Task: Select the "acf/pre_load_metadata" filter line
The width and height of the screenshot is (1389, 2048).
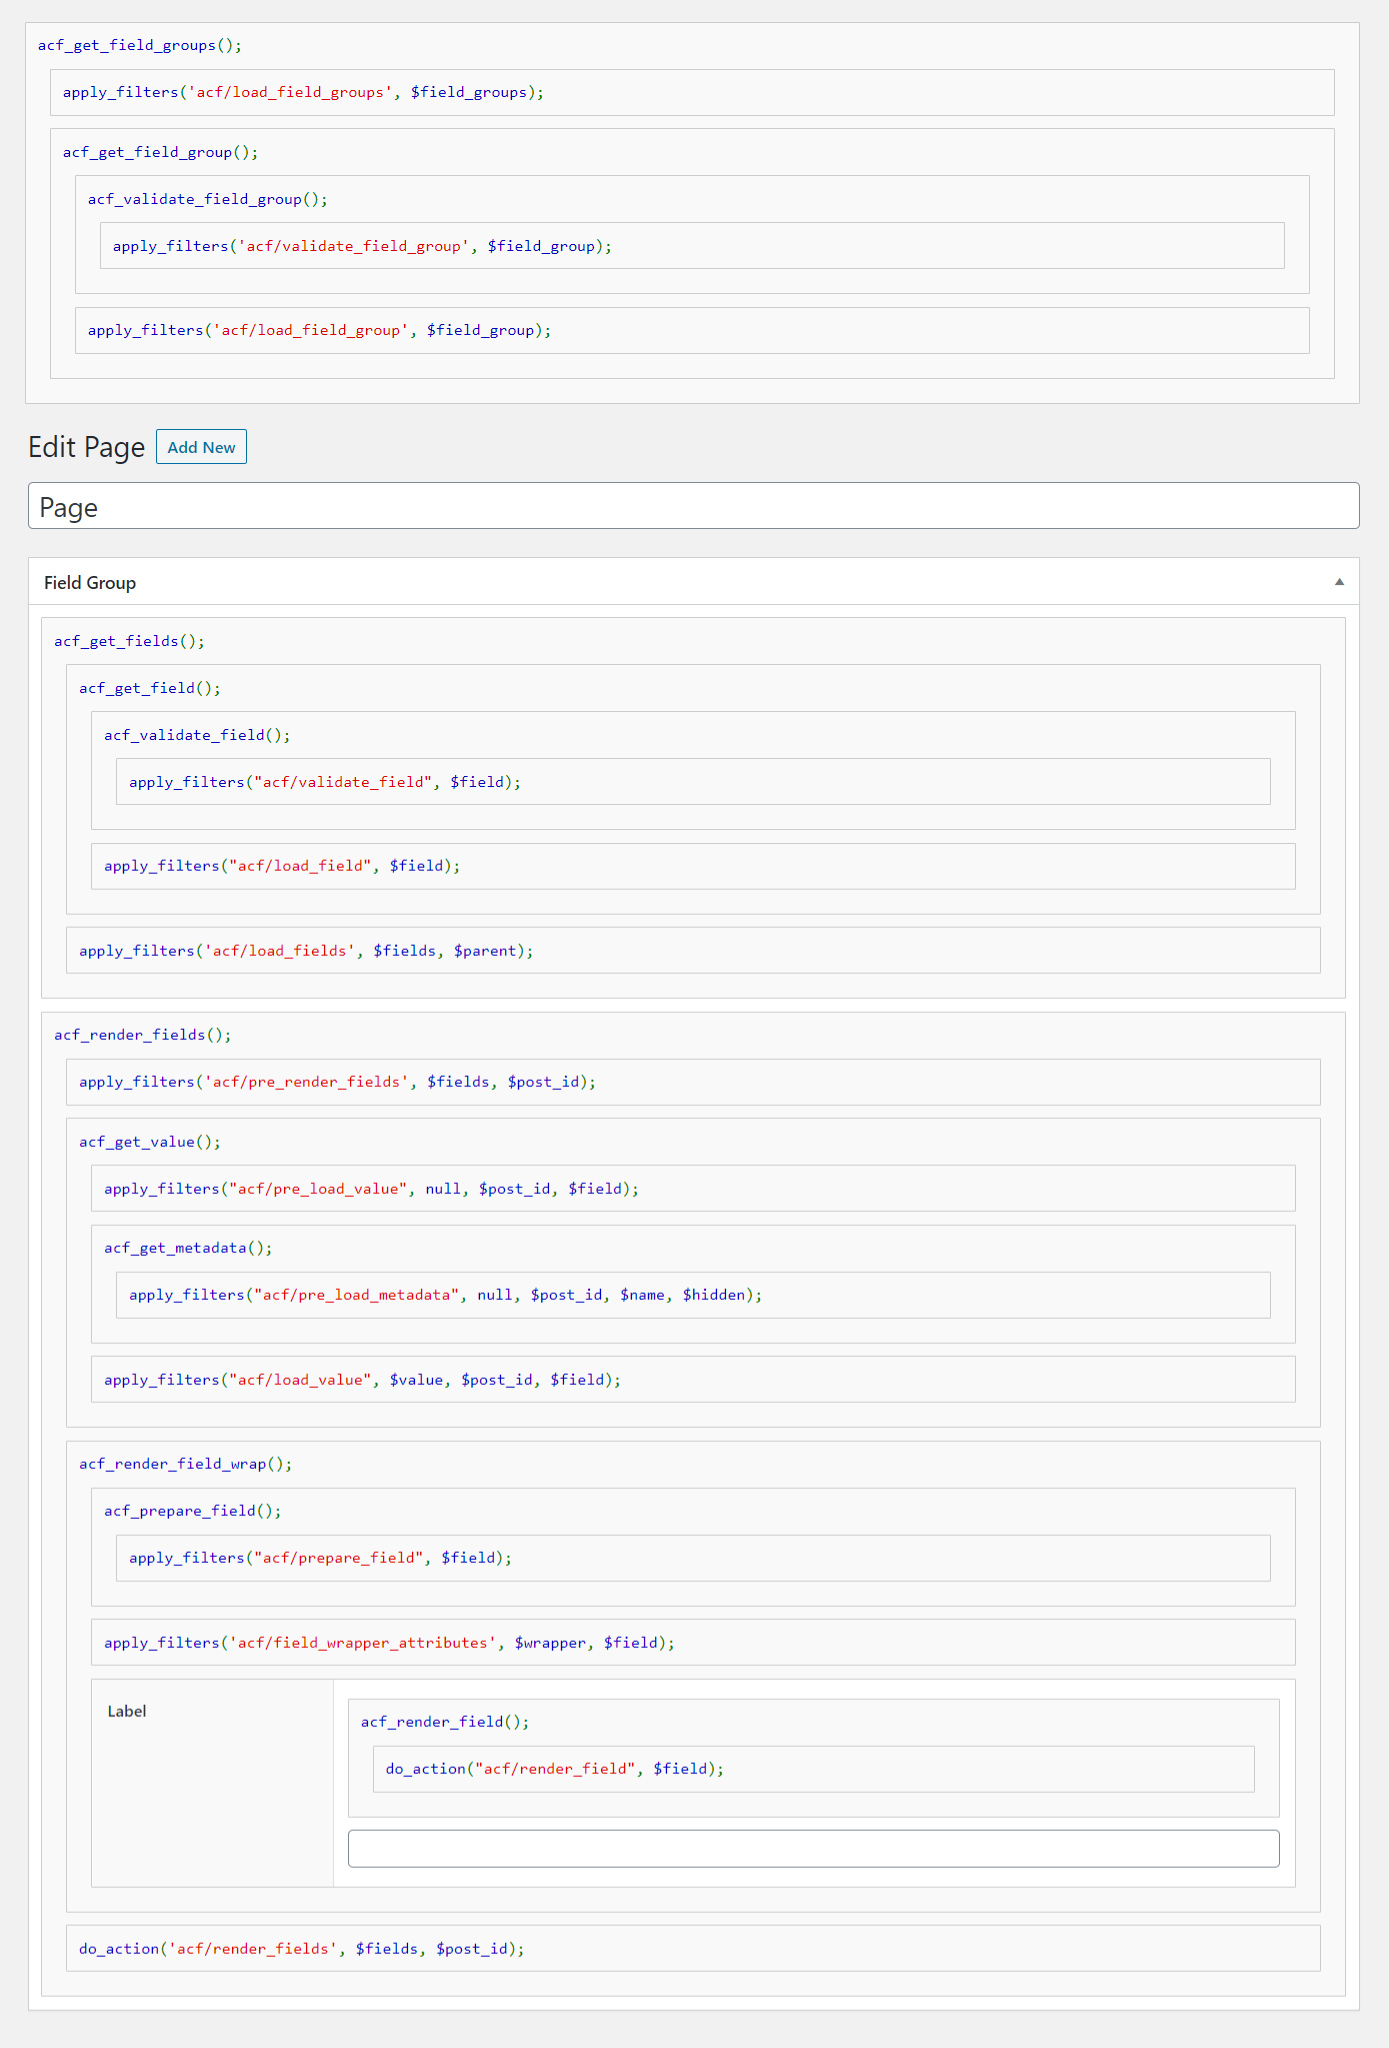Action: (693, 1295)
